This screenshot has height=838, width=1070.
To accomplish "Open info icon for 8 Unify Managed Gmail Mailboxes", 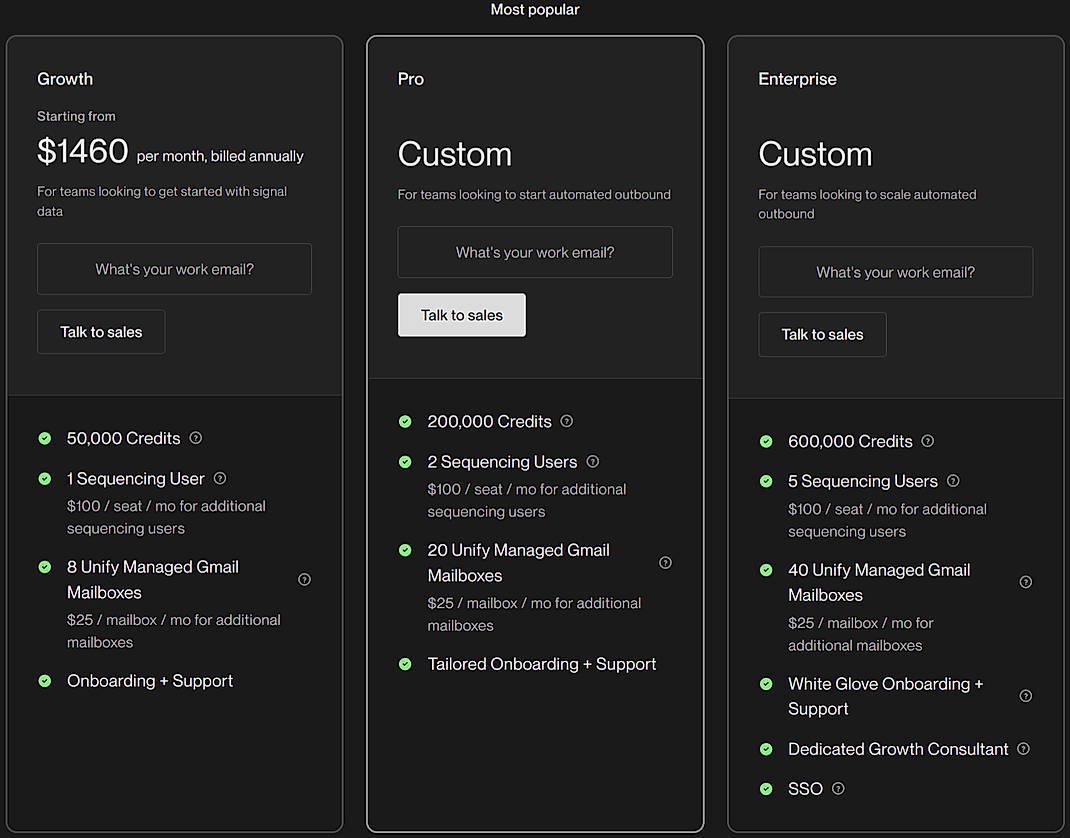I will 304,579.
